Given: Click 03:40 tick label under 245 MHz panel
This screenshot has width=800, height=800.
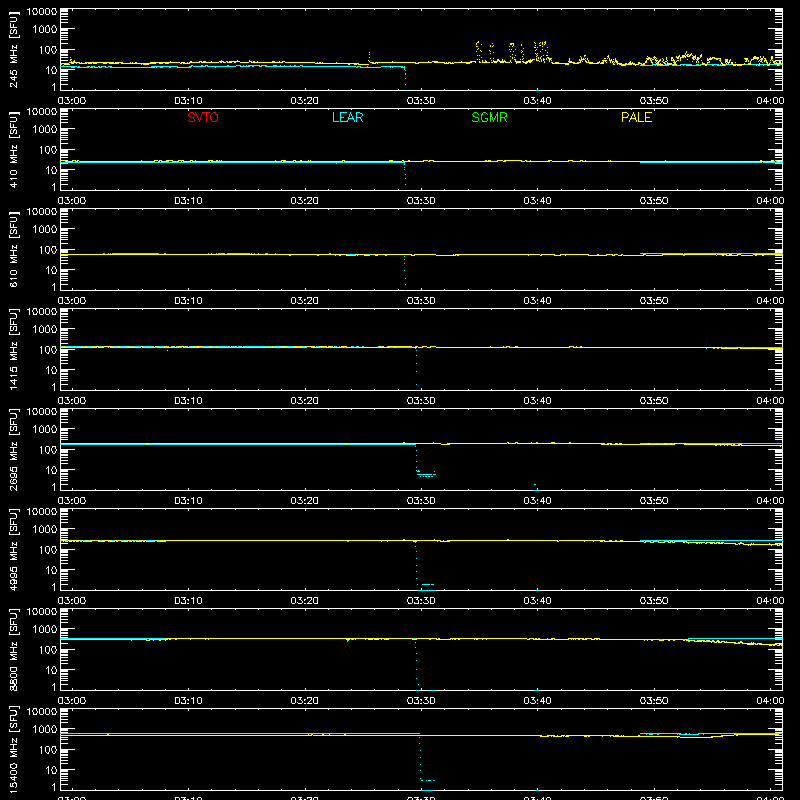Looking at the screenshot, I should pos(537,101).
